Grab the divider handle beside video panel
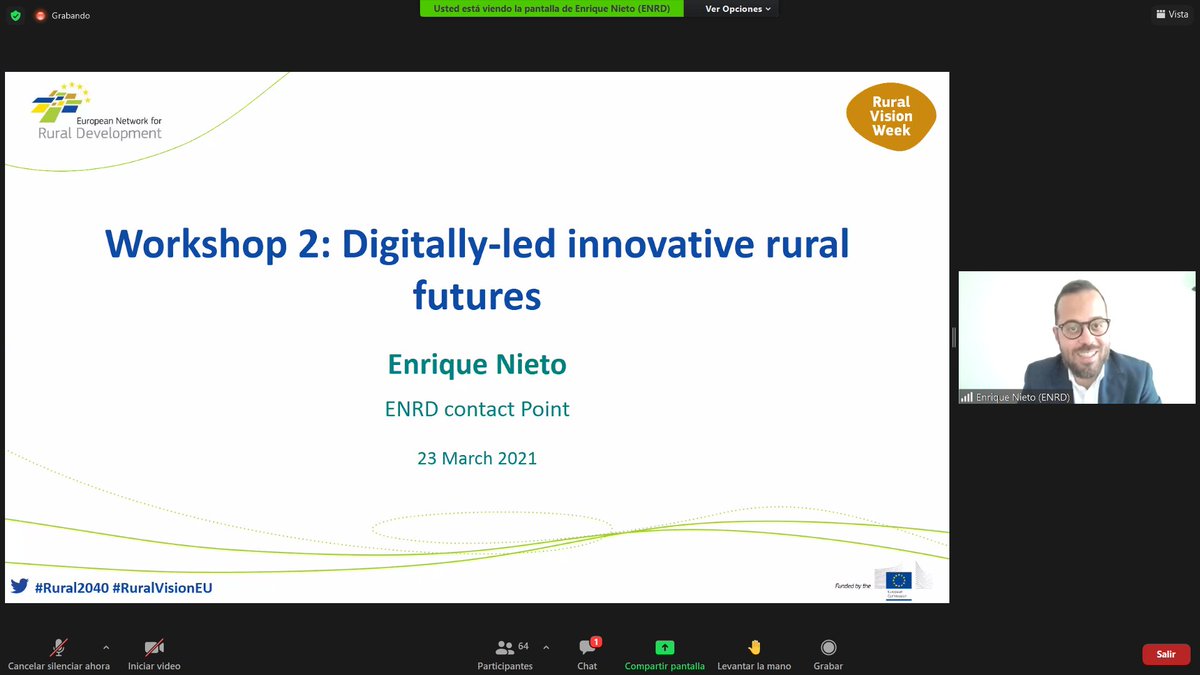This screenshot has width=1200, height=675. (953, 337)
